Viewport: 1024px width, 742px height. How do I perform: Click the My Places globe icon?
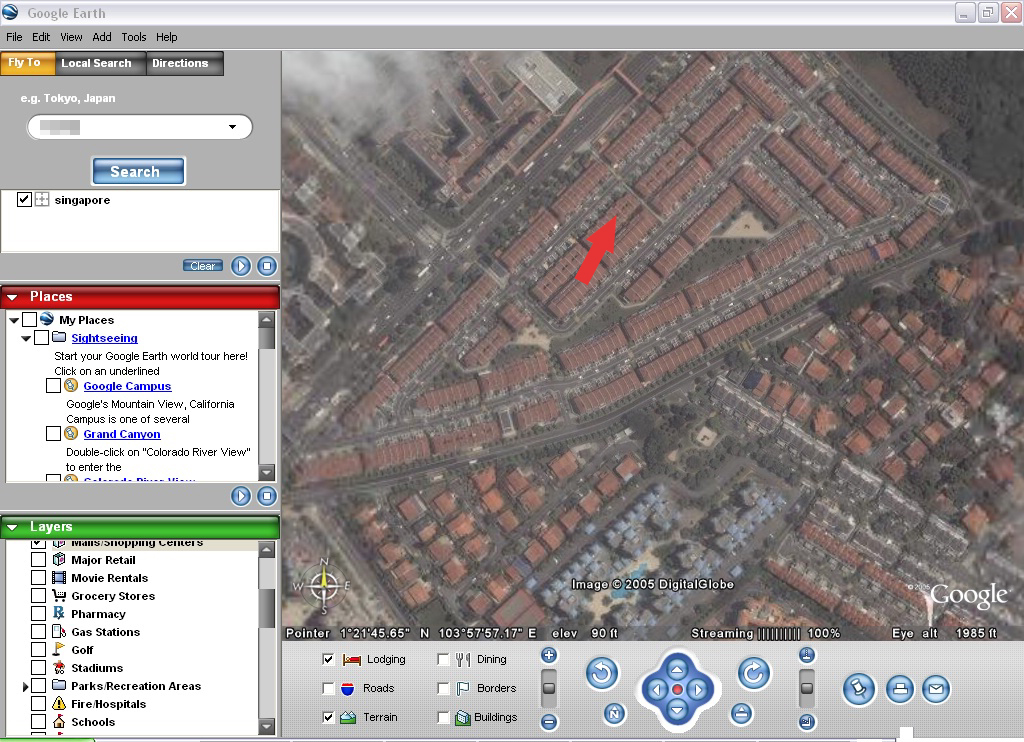click(47, 319)
